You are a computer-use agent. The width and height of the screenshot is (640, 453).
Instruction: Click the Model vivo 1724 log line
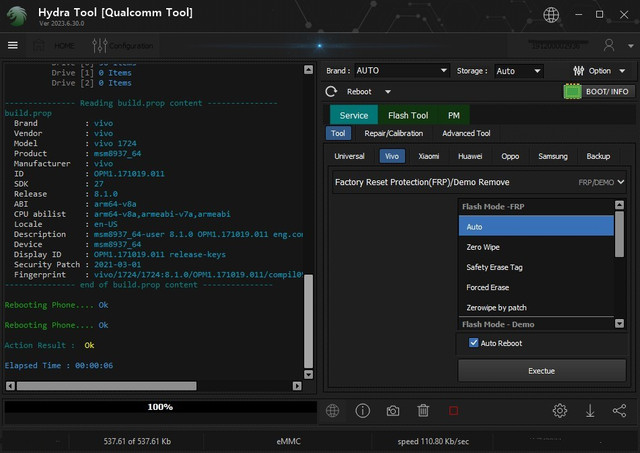pos(75,143)
